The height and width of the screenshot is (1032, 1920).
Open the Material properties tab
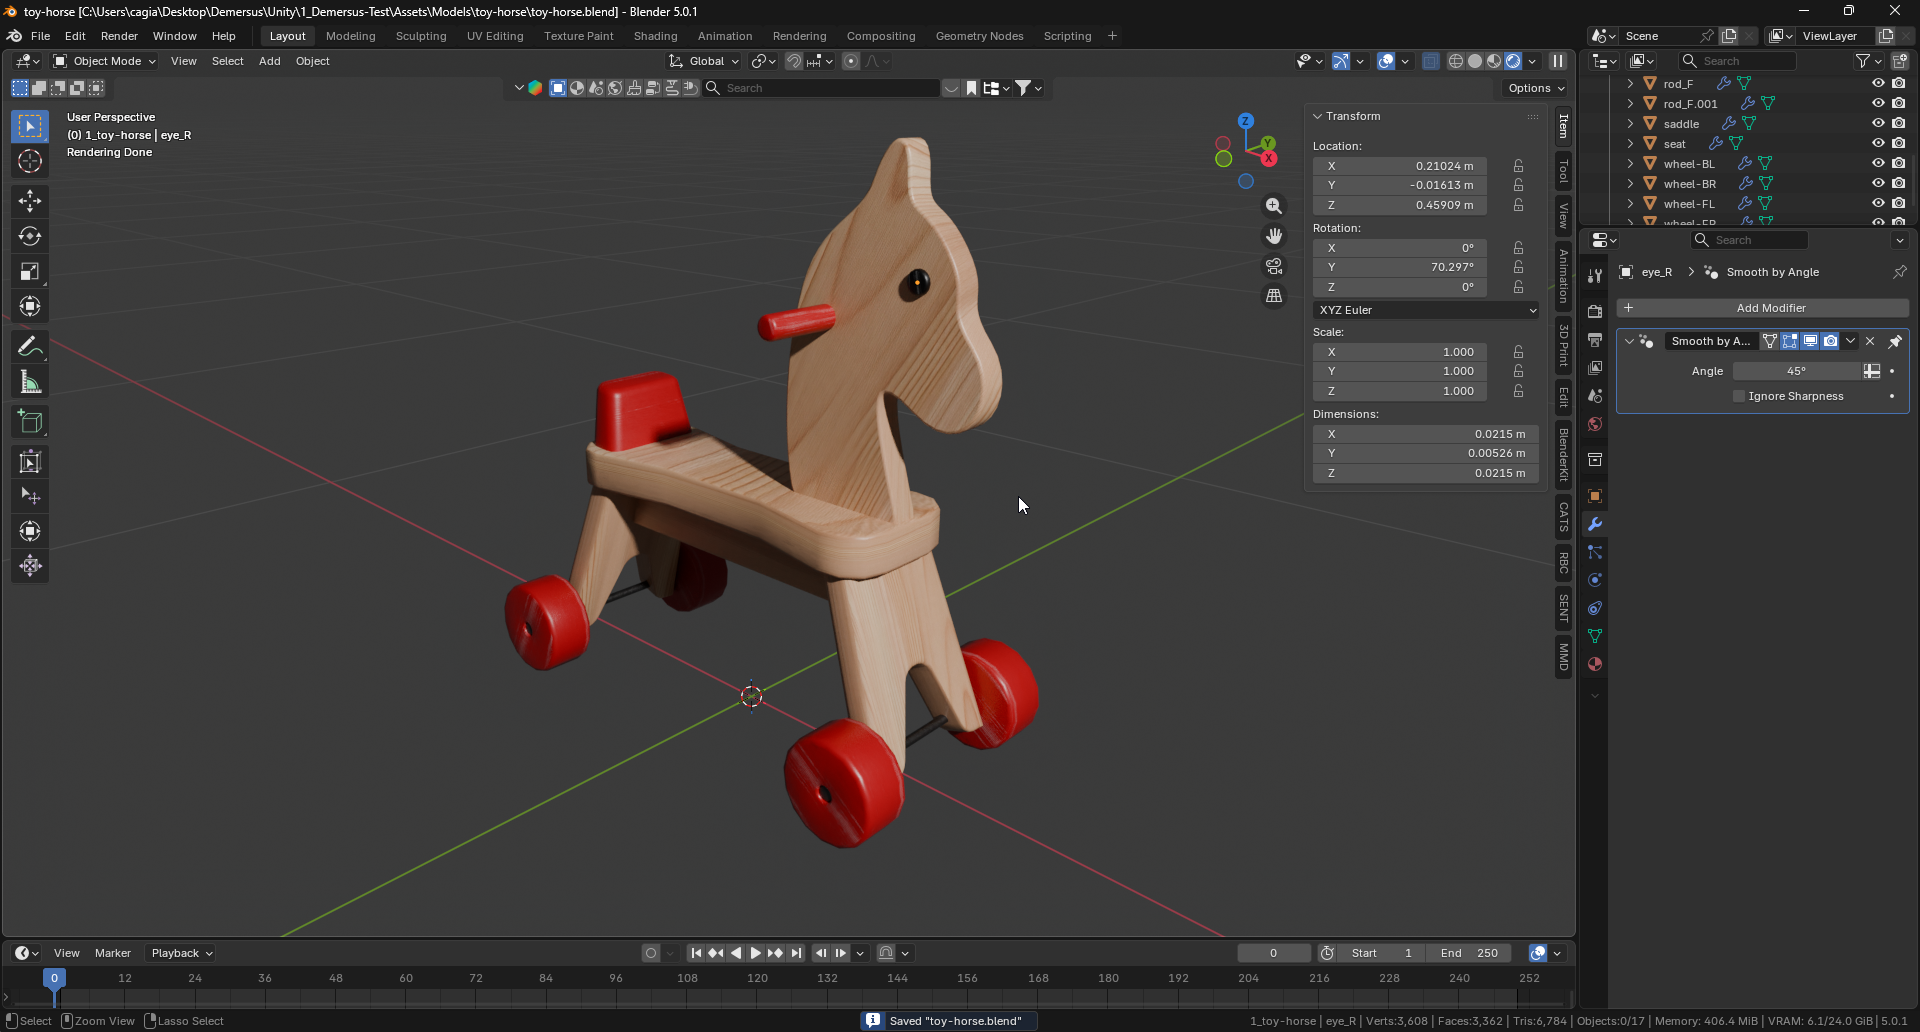tap(1595, 664)
